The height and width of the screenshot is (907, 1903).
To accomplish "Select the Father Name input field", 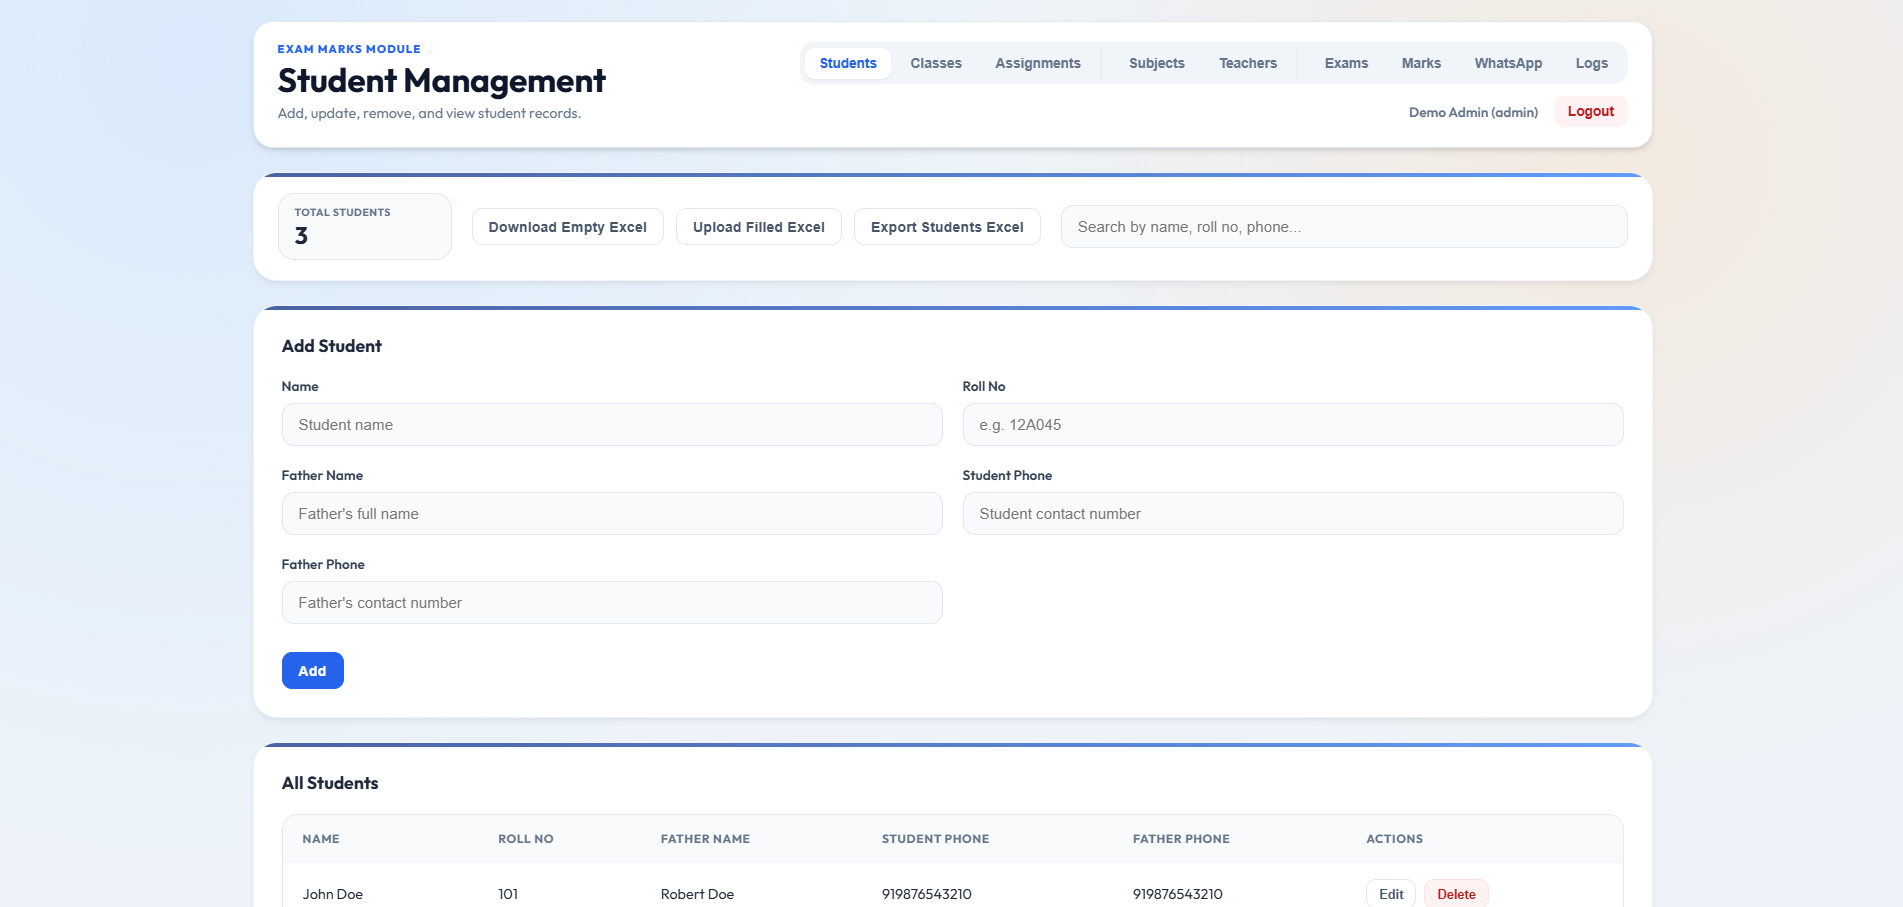I will [x=612, y=514].
